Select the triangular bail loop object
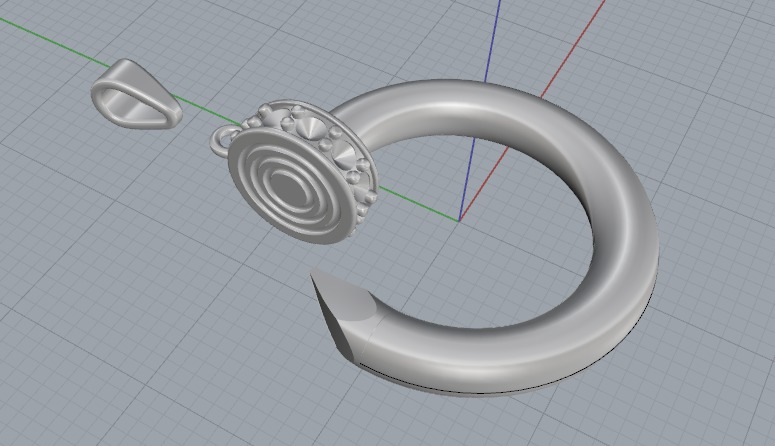 coord(136,94)
